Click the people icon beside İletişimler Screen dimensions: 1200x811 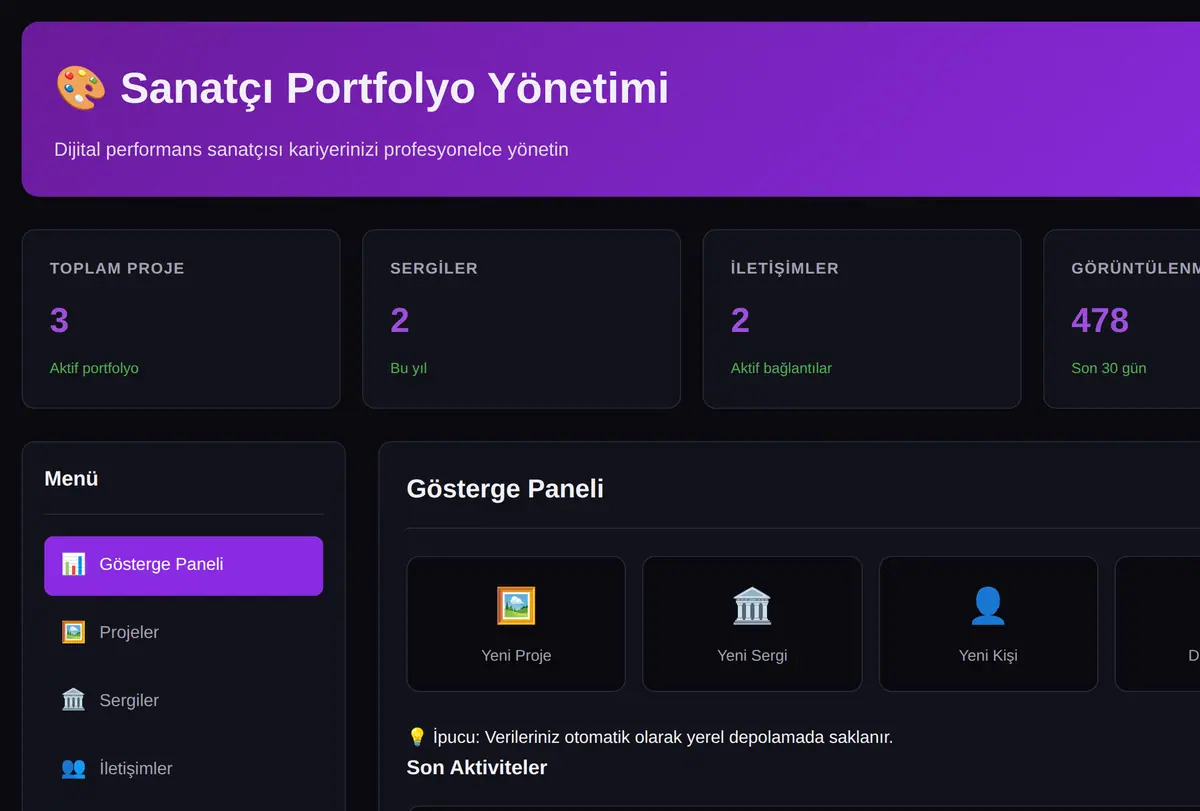73,768
